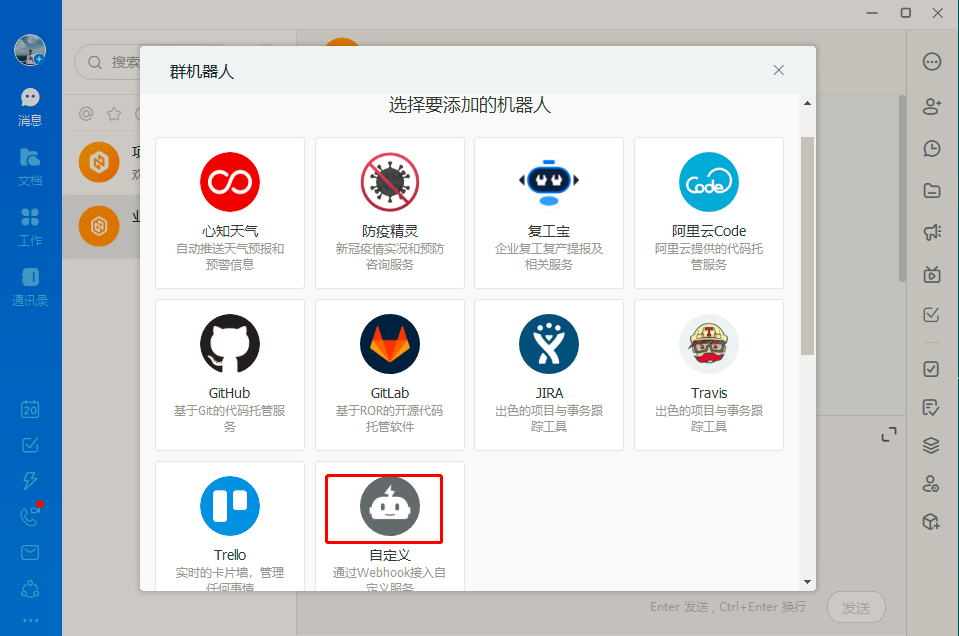
Task: Add the GitHub robot
Action: [230, 374]
